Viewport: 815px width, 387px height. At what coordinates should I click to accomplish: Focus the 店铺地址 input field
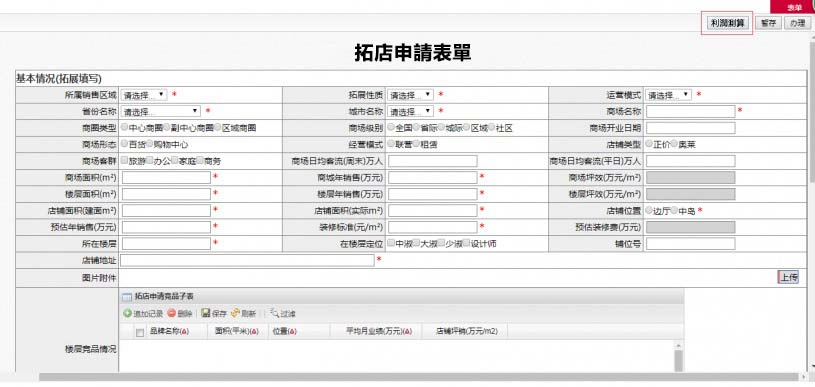click(247, 260)
